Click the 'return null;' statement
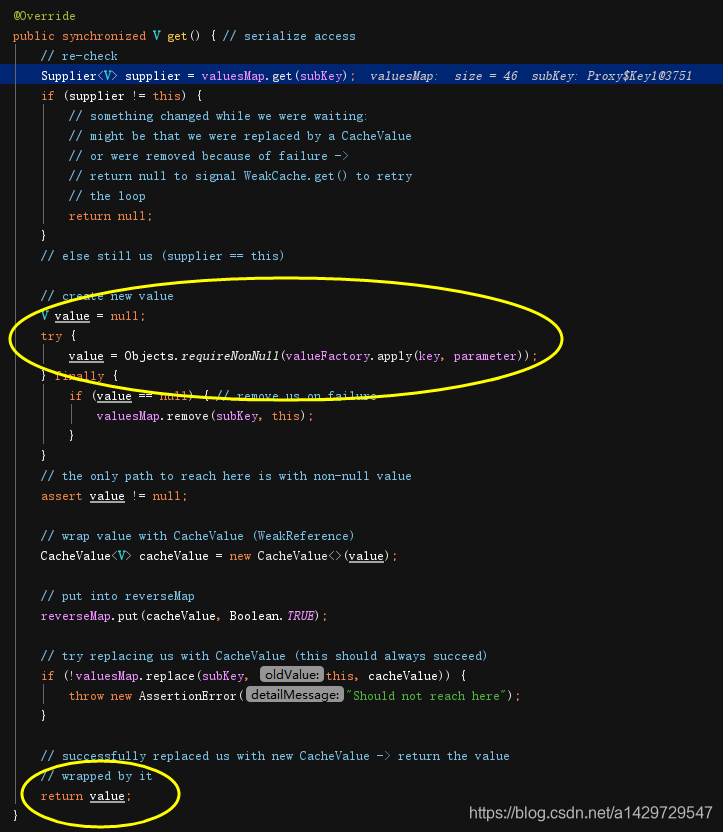Screen dimensions: 723x832 click(x=110, y=216)
